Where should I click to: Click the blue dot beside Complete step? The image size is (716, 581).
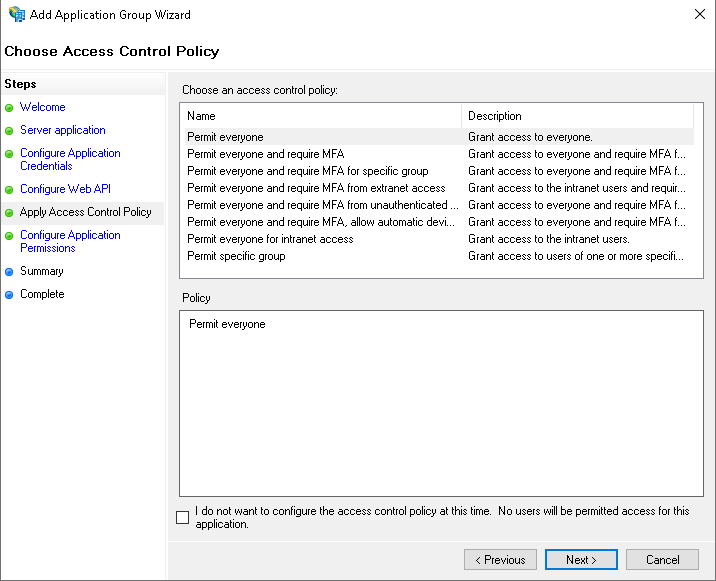click(x=9, y=295)
